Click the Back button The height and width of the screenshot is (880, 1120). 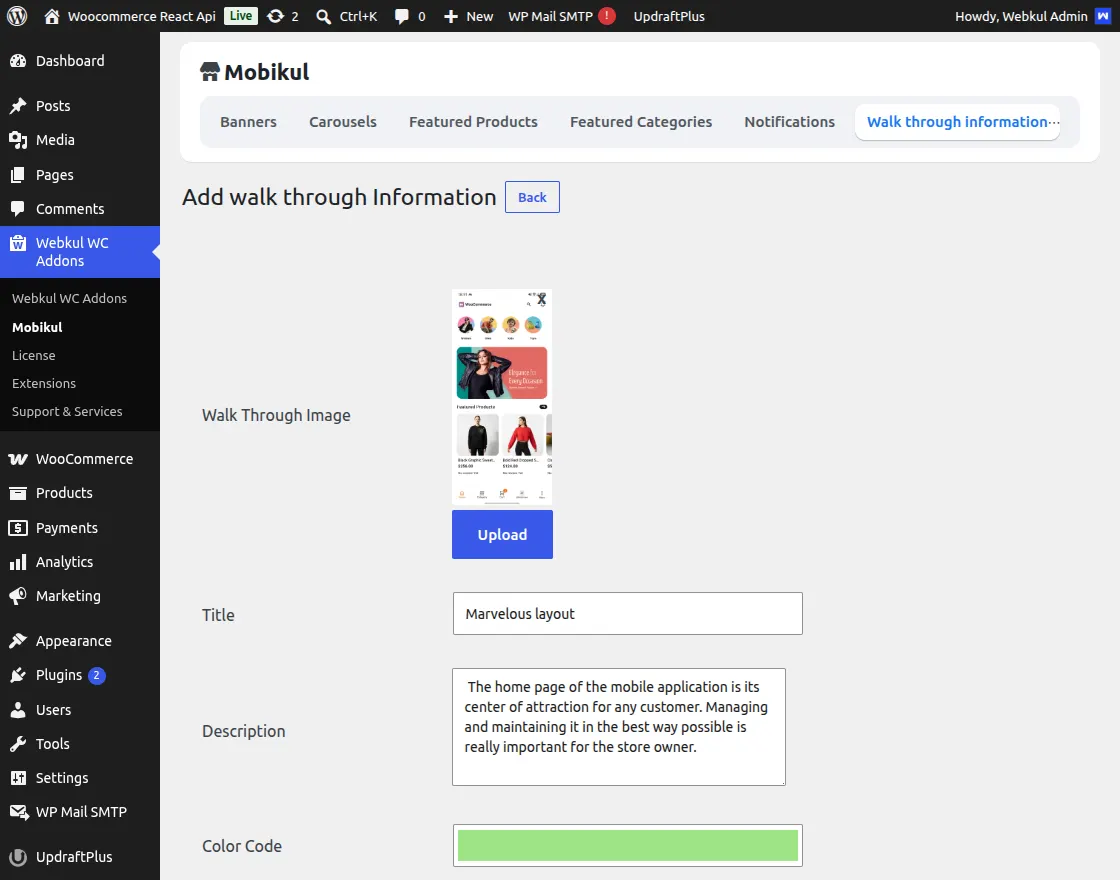coord(532,197)
